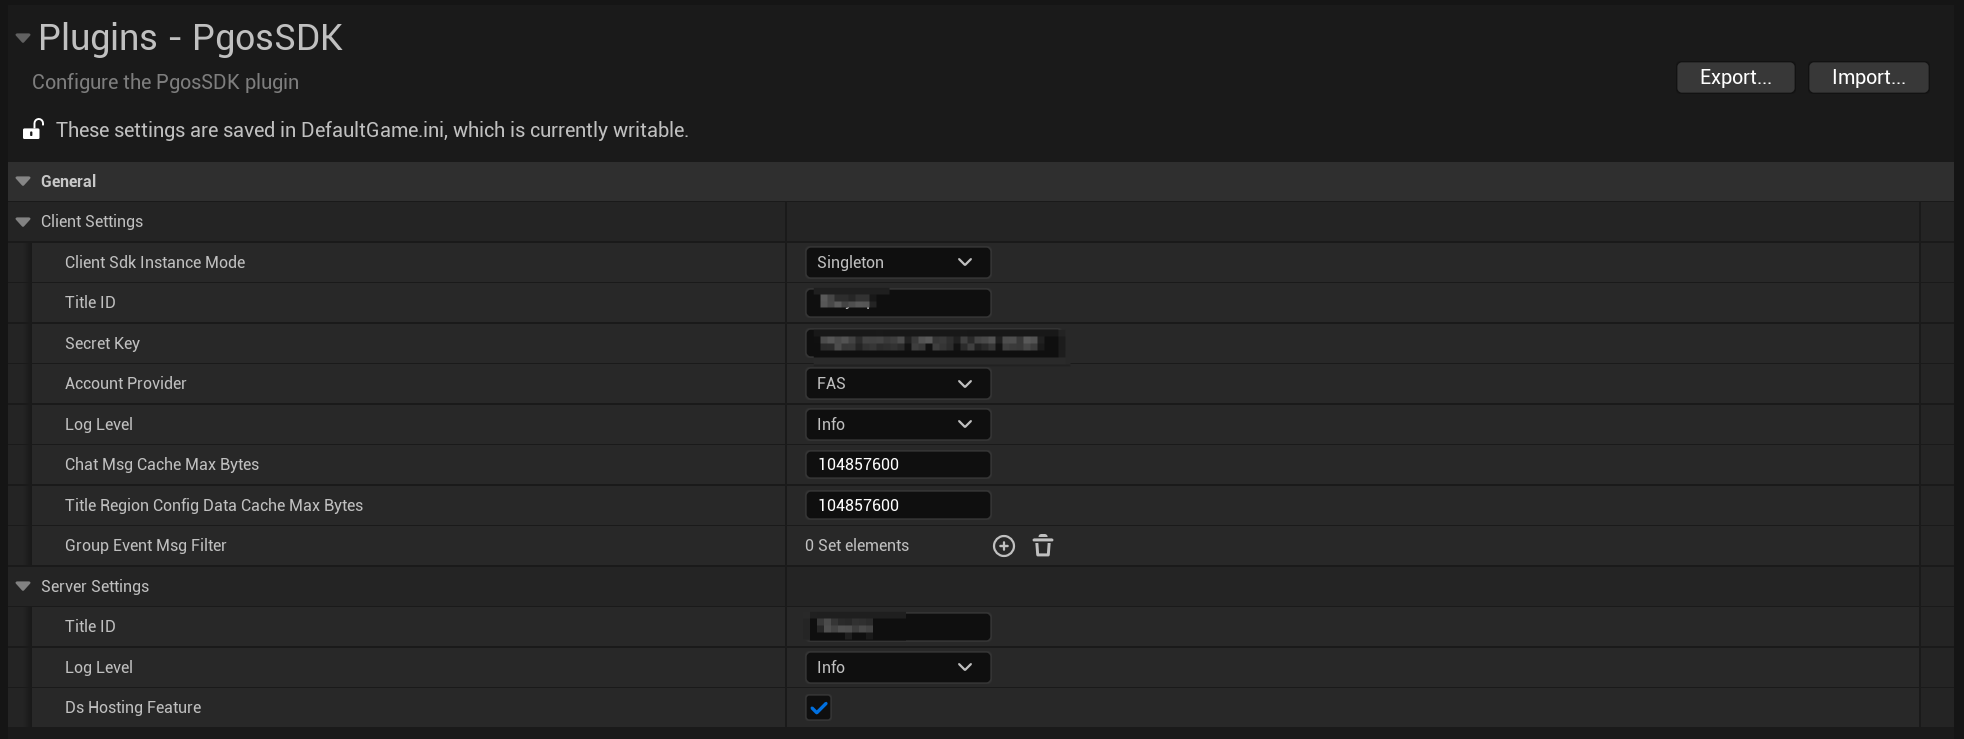
Task: Collapse the Plugins - PgosSDK section arrow
Action: [x=22, y=38]
